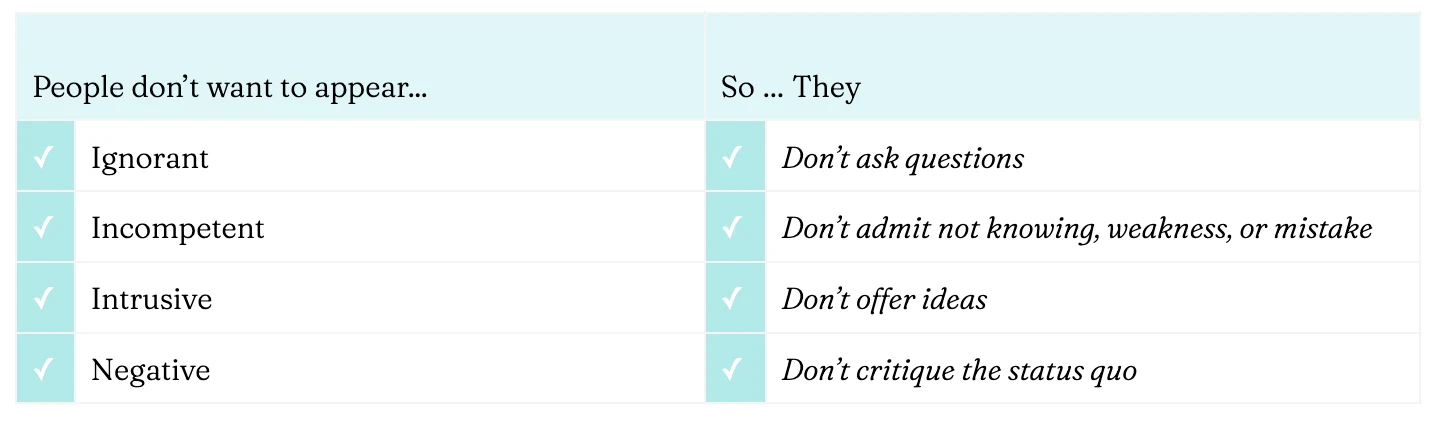1436x424 pixels.
Task: Select the "Don't offer ideas" text
Action: click(884, 299)
